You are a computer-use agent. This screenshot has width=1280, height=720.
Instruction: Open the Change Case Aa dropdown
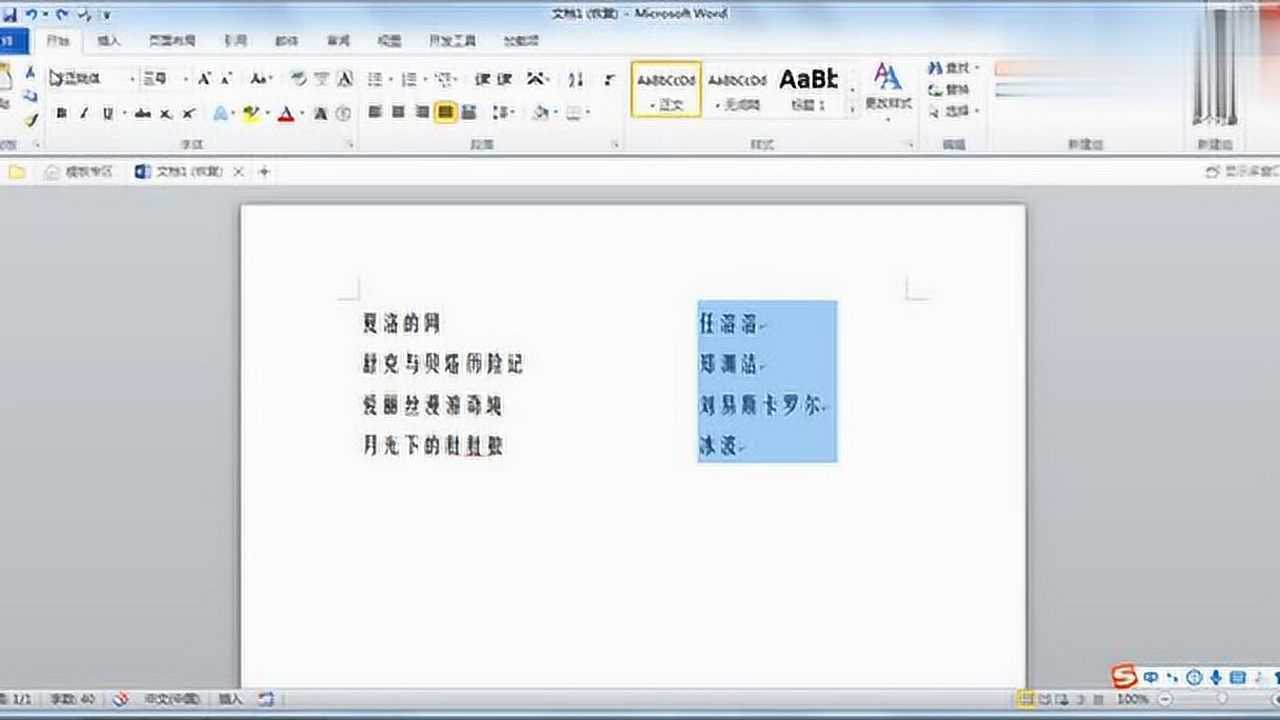(260, 78)
